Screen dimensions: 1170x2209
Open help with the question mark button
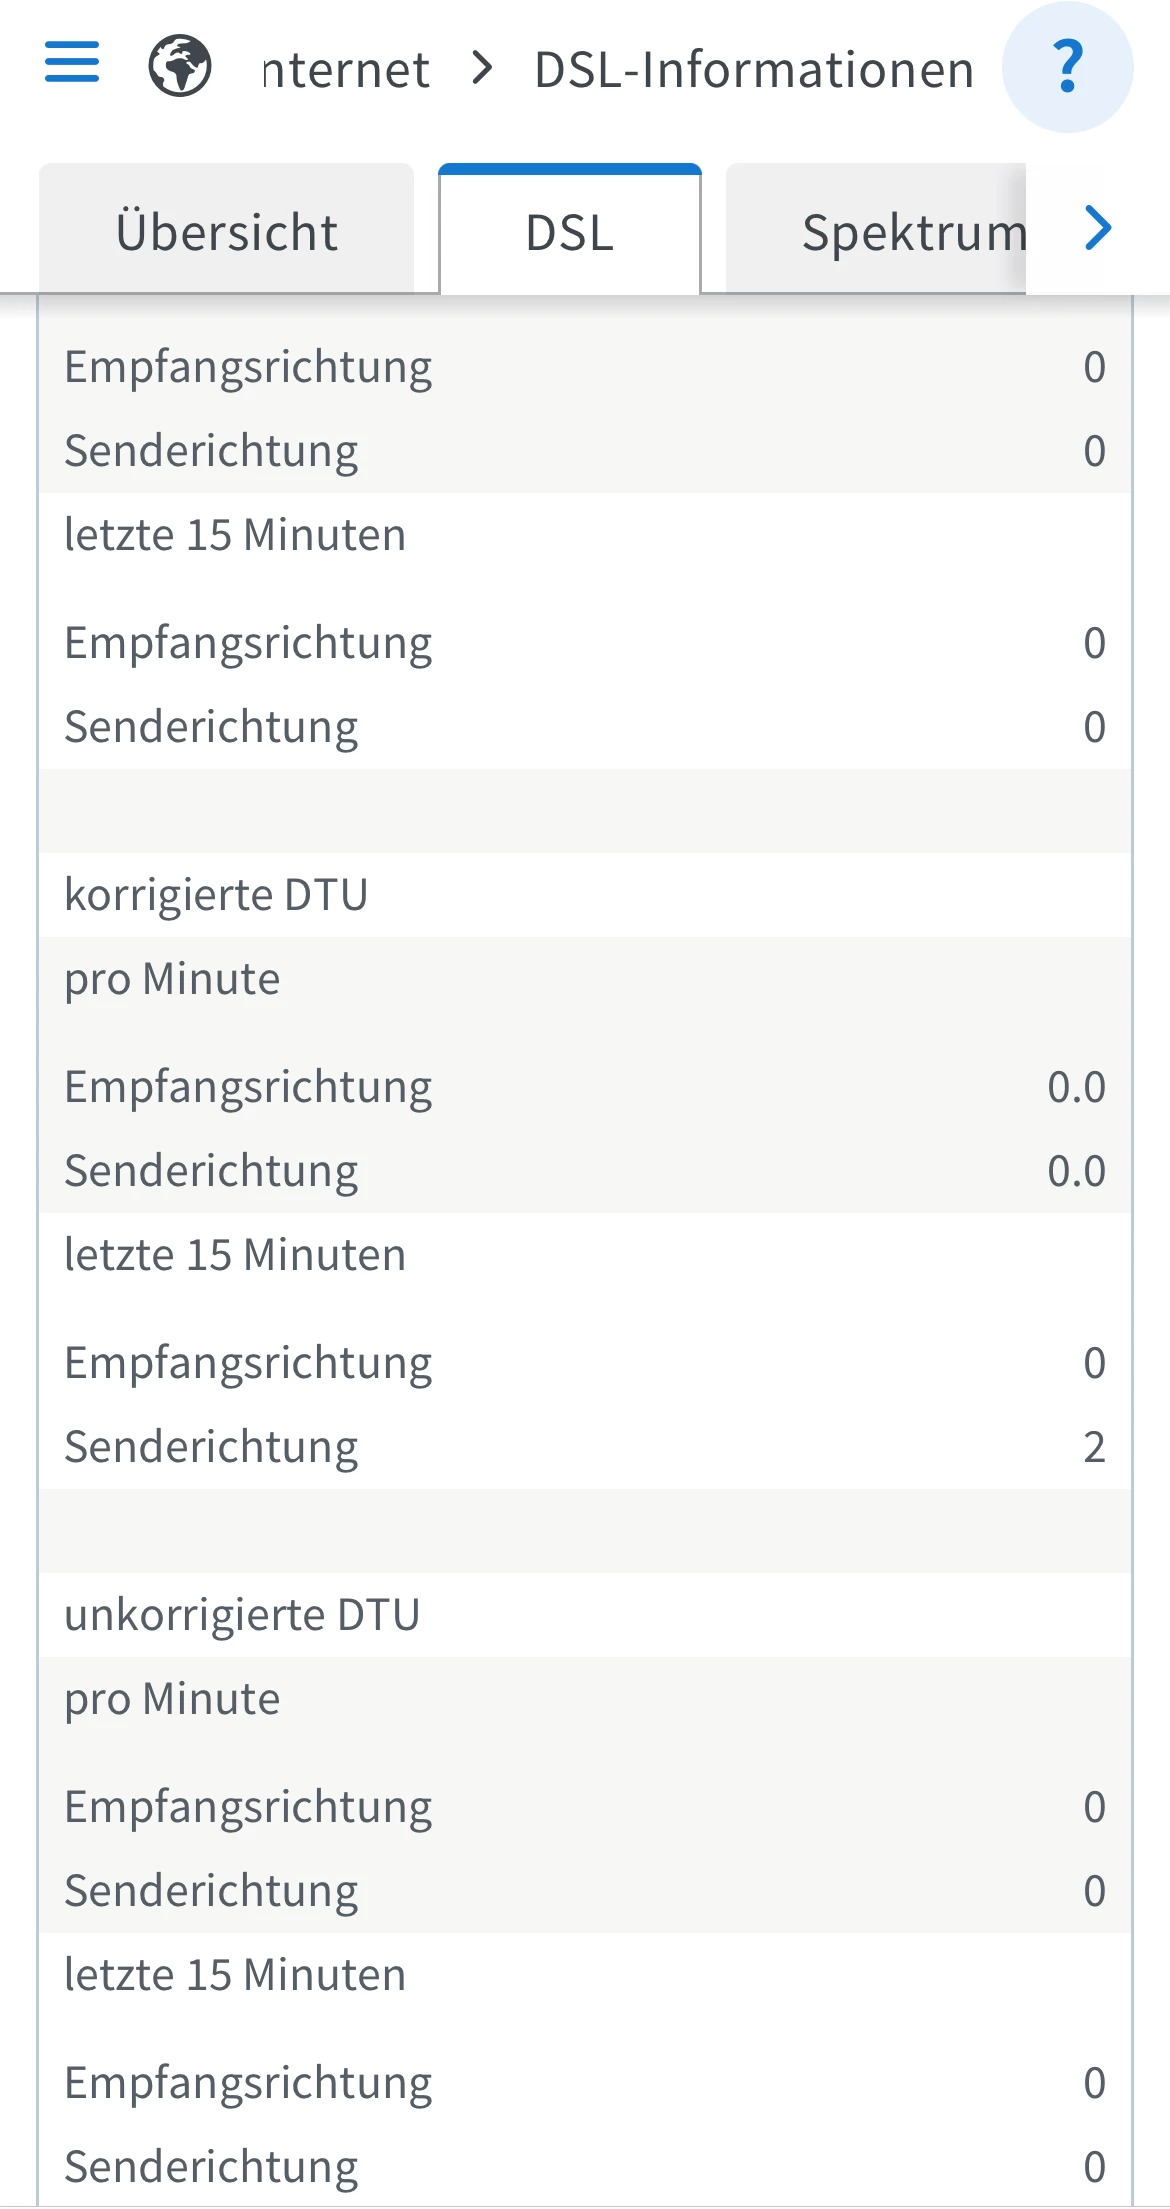point(1067,67)
